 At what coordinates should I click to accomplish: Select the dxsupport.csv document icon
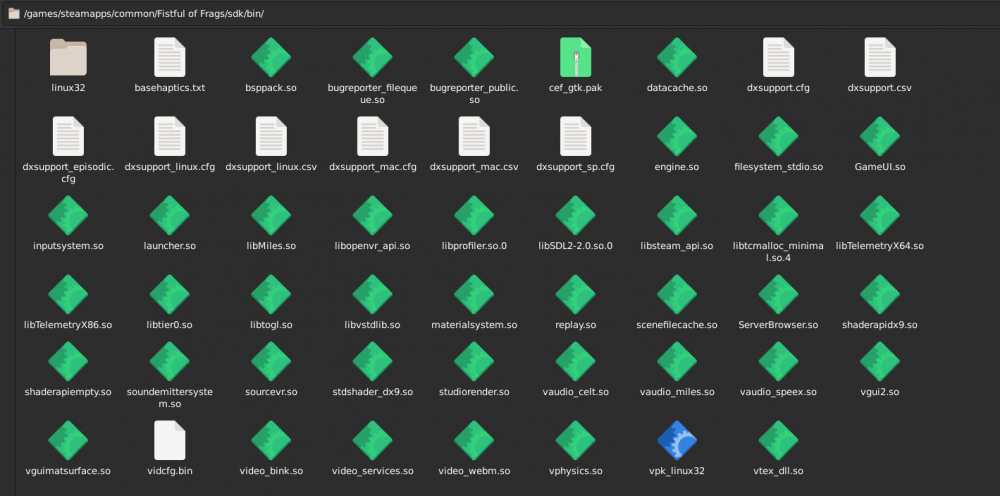[x=879, y=57]
